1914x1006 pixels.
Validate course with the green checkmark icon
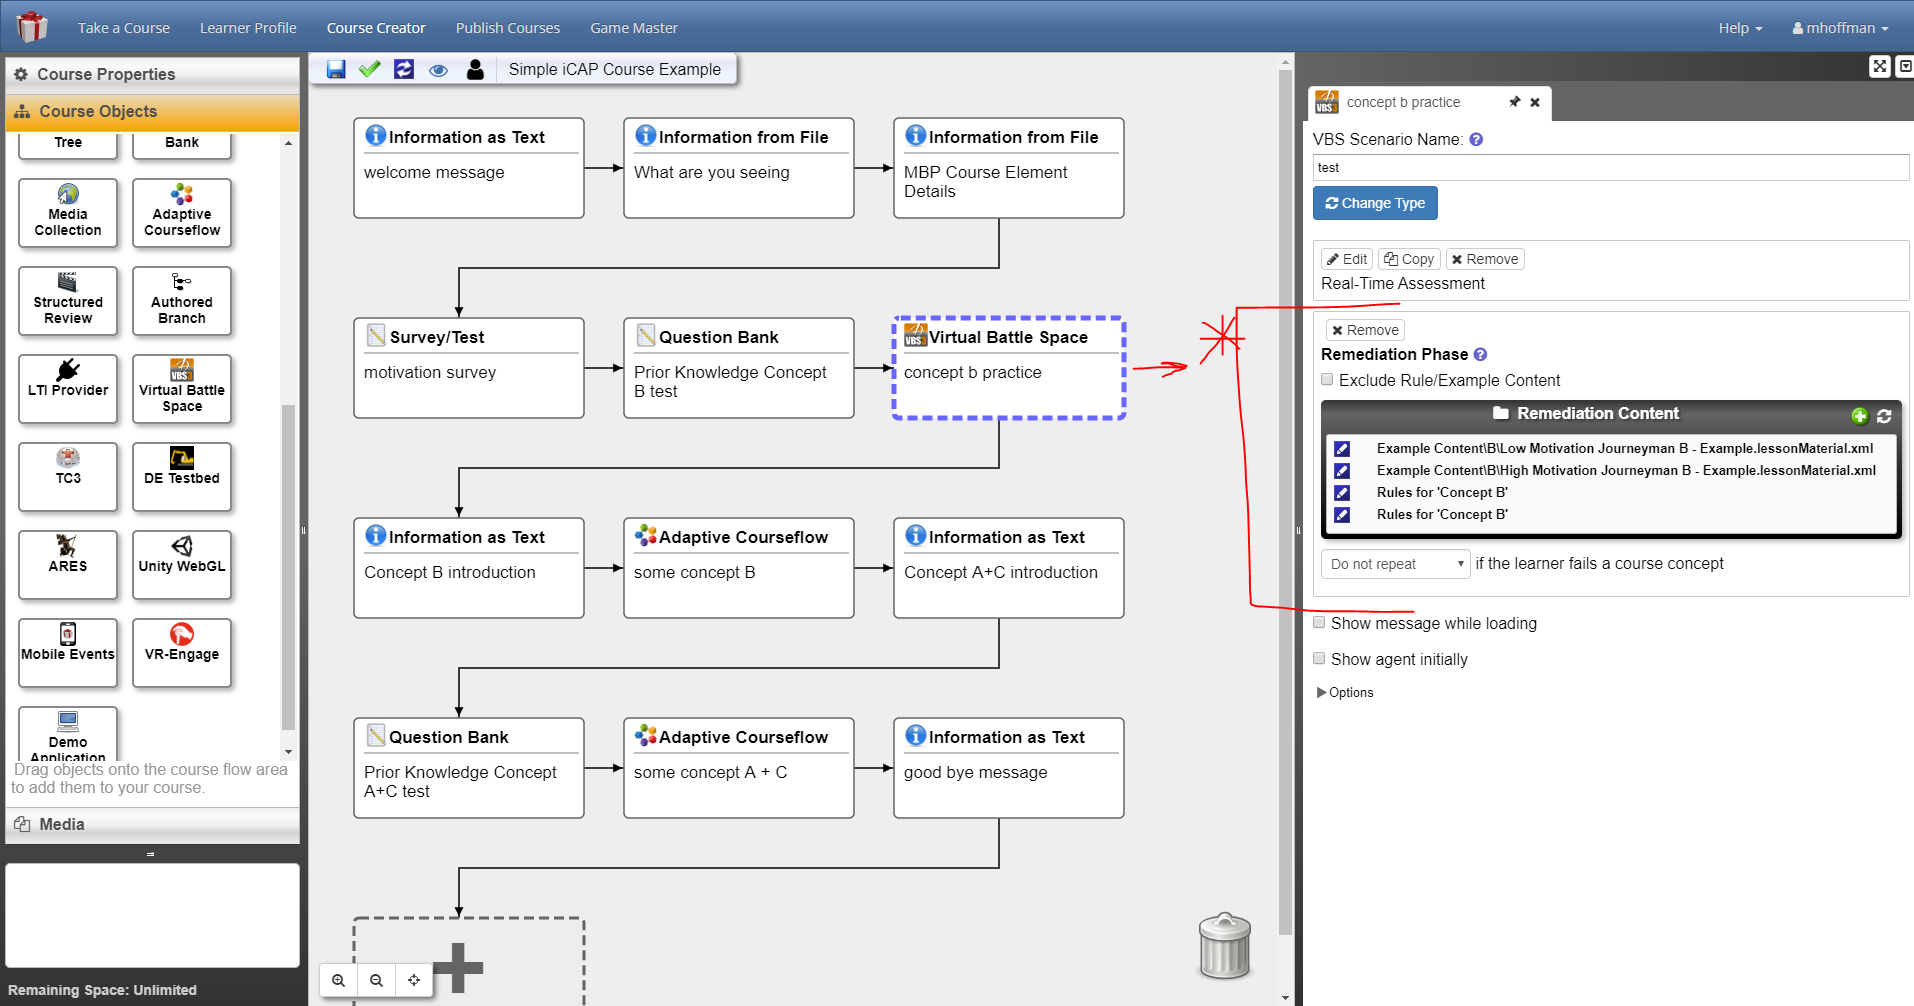(370, 69)
